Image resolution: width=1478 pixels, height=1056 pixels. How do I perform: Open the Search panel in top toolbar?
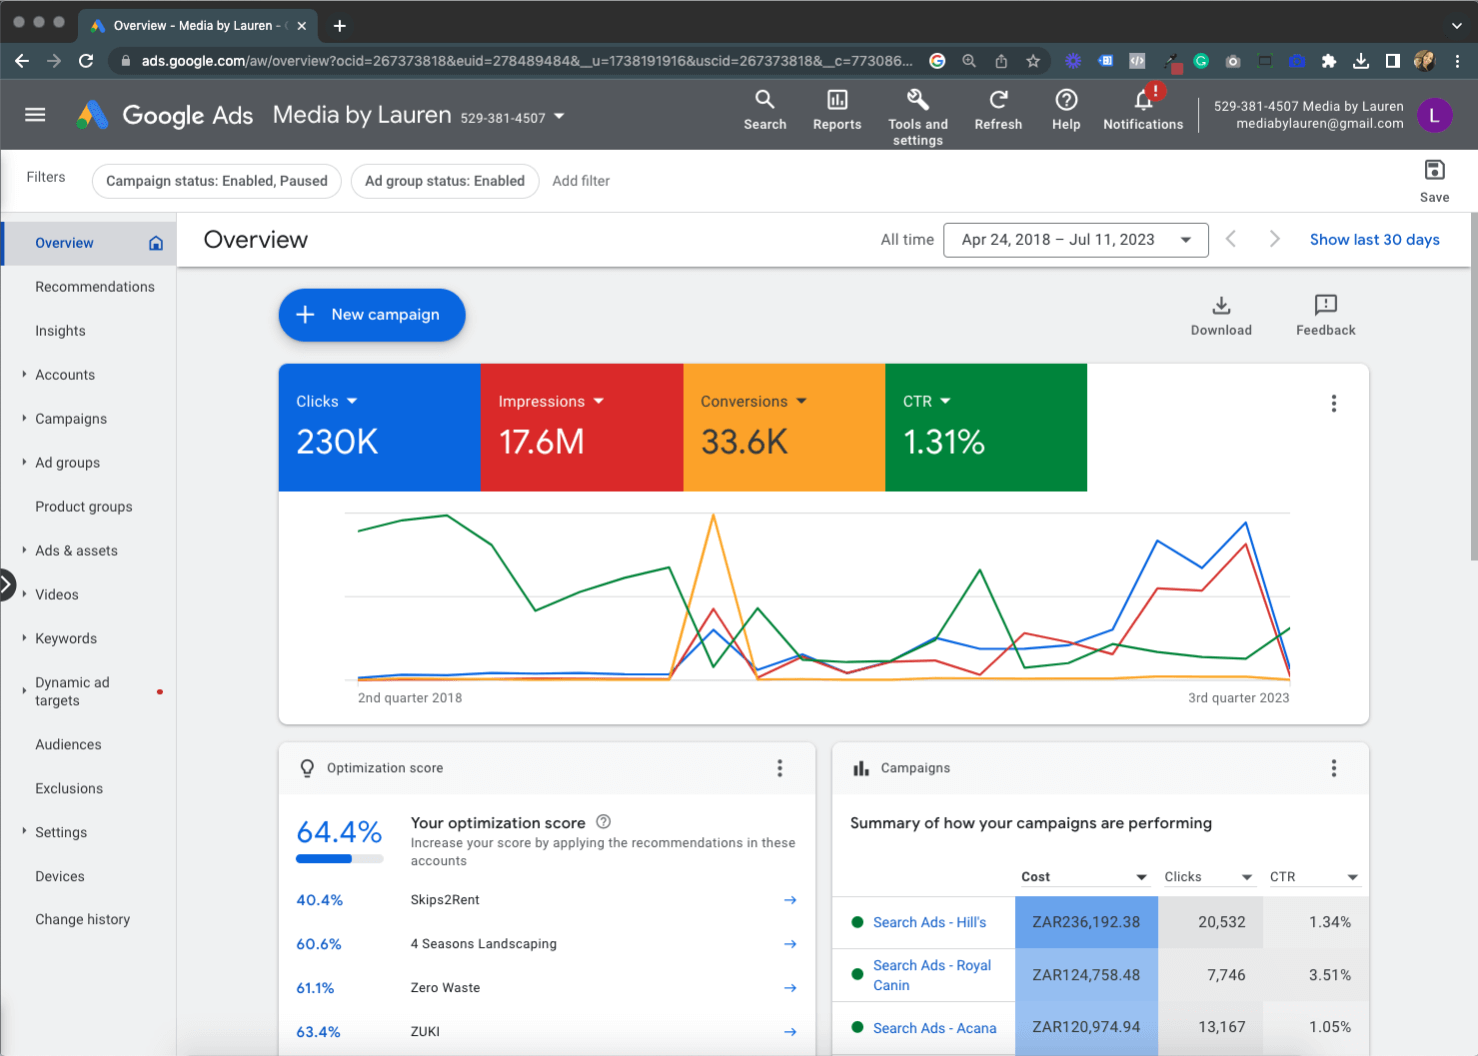(765, 110)
